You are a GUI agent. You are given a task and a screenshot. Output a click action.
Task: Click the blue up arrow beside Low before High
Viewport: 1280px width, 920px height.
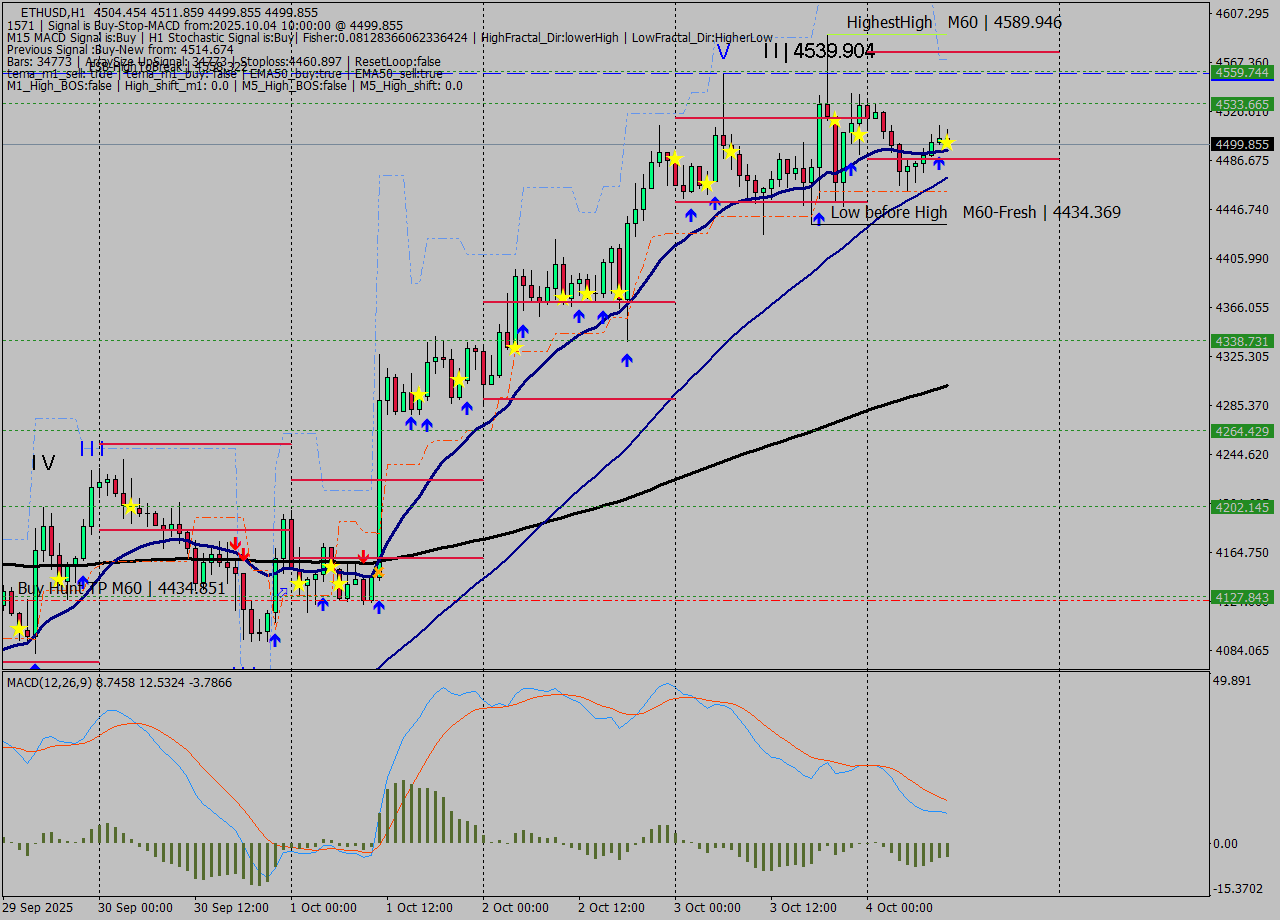tap(819, 217)
